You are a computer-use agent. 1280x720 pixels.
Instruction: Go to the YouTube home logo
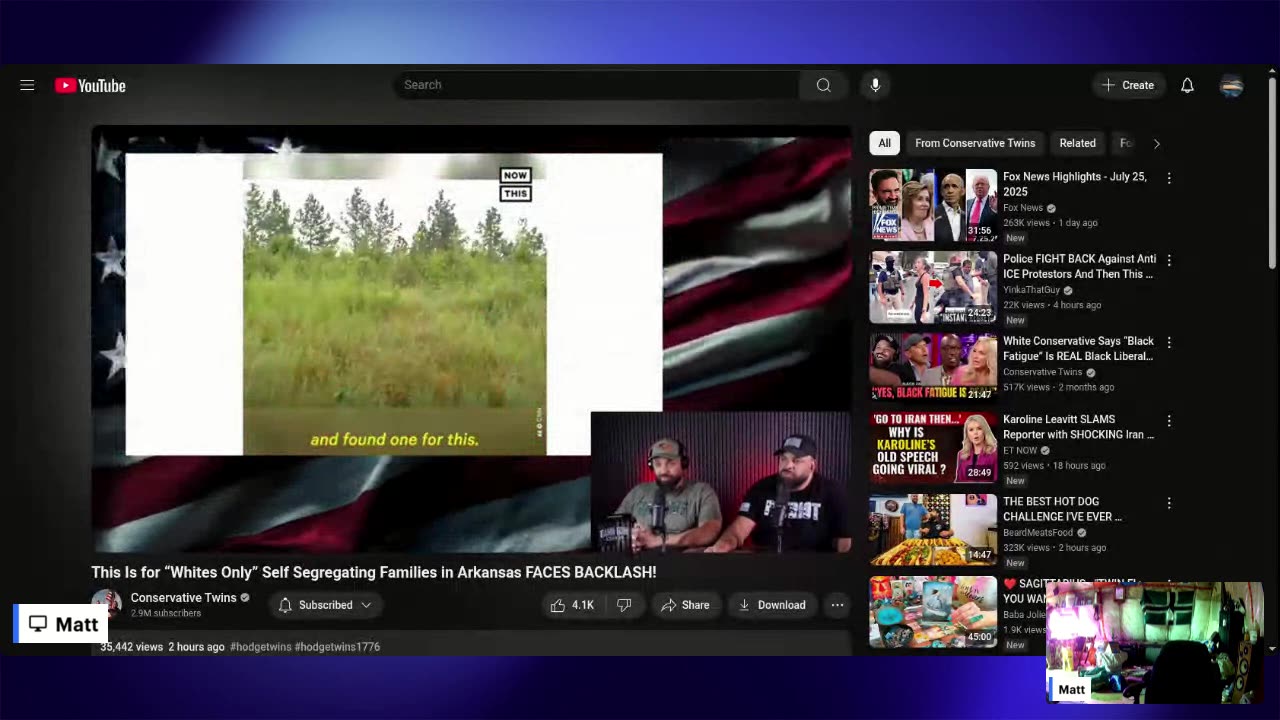90,85
